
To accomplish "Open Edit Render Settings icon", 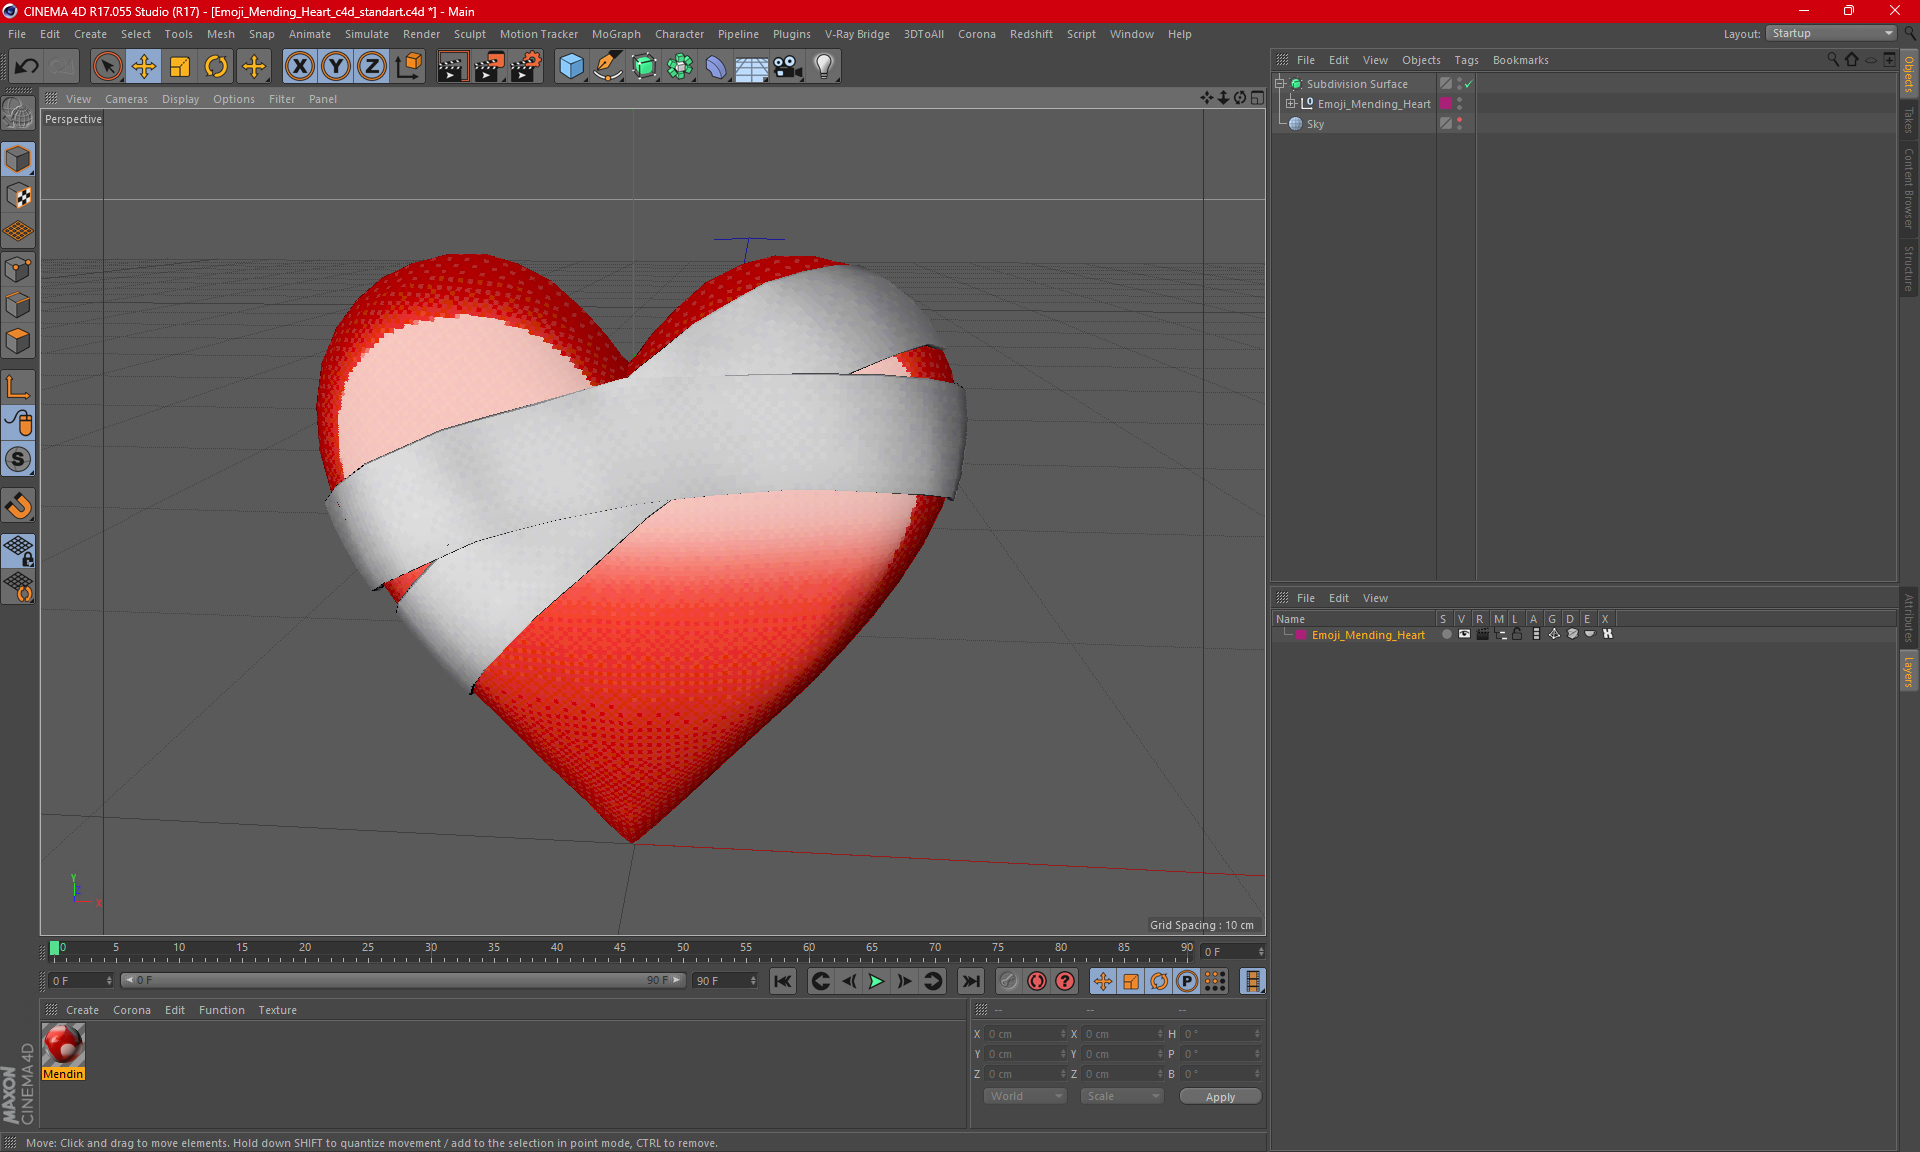I will [x=526, y=67].
